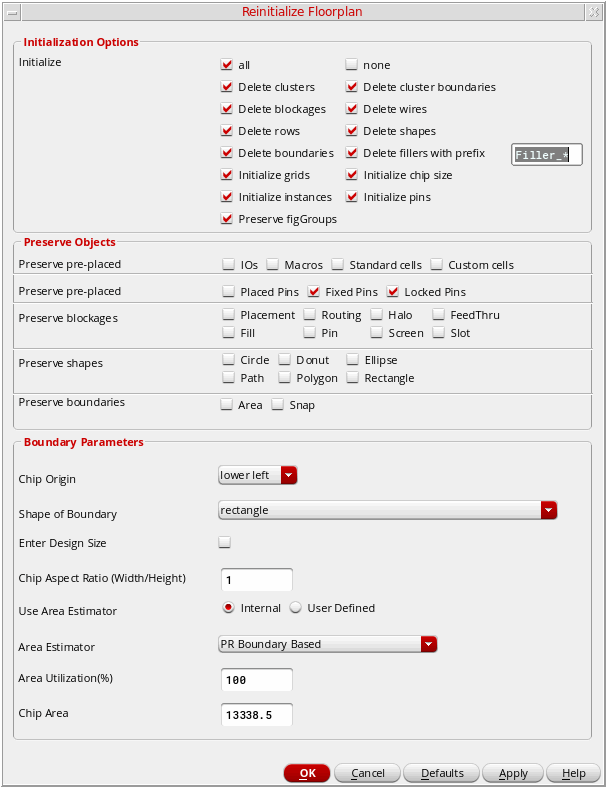Viewport: 606px width, 787px height.
Task: Expand the Shape of Boundary dropdown
Action: pos(387,510)
